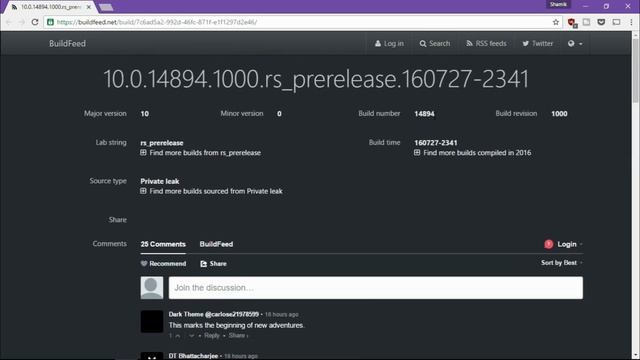The height and width of the screenshot is (360, 640).
Task: Find more builds sourced from Private leak
Action: pyautogui.click(x=216, y=191)
